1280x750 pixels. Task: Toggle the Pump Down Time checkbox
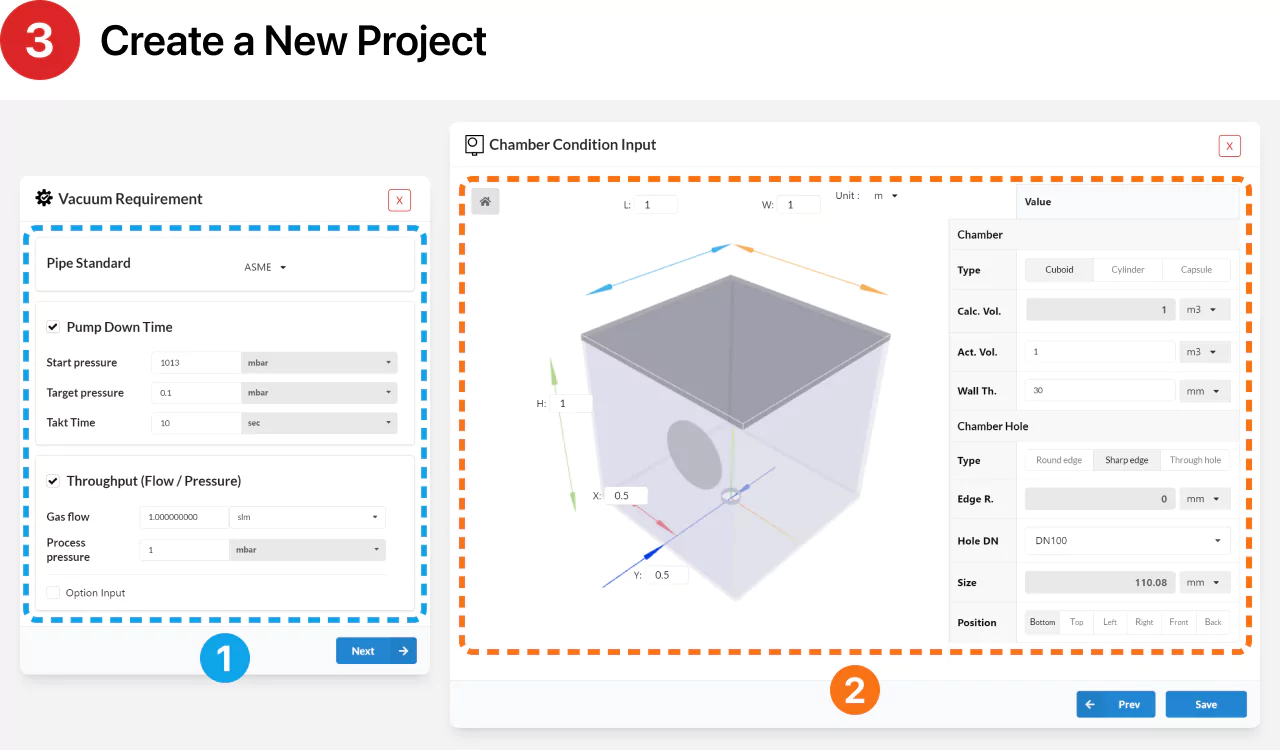[53, 327]
